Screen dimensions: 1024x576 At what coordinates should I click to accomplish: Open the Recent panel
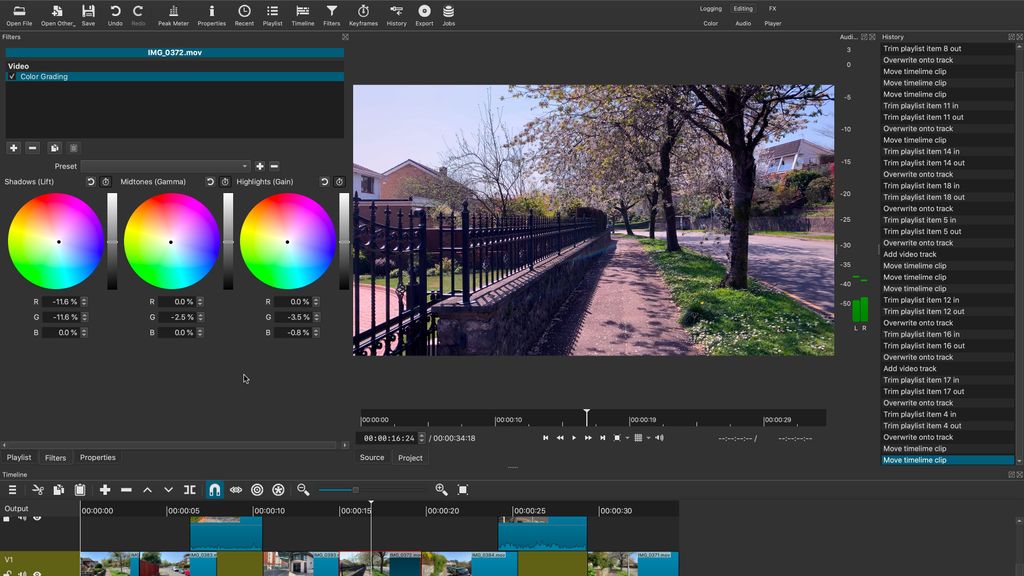pos(243,13)
